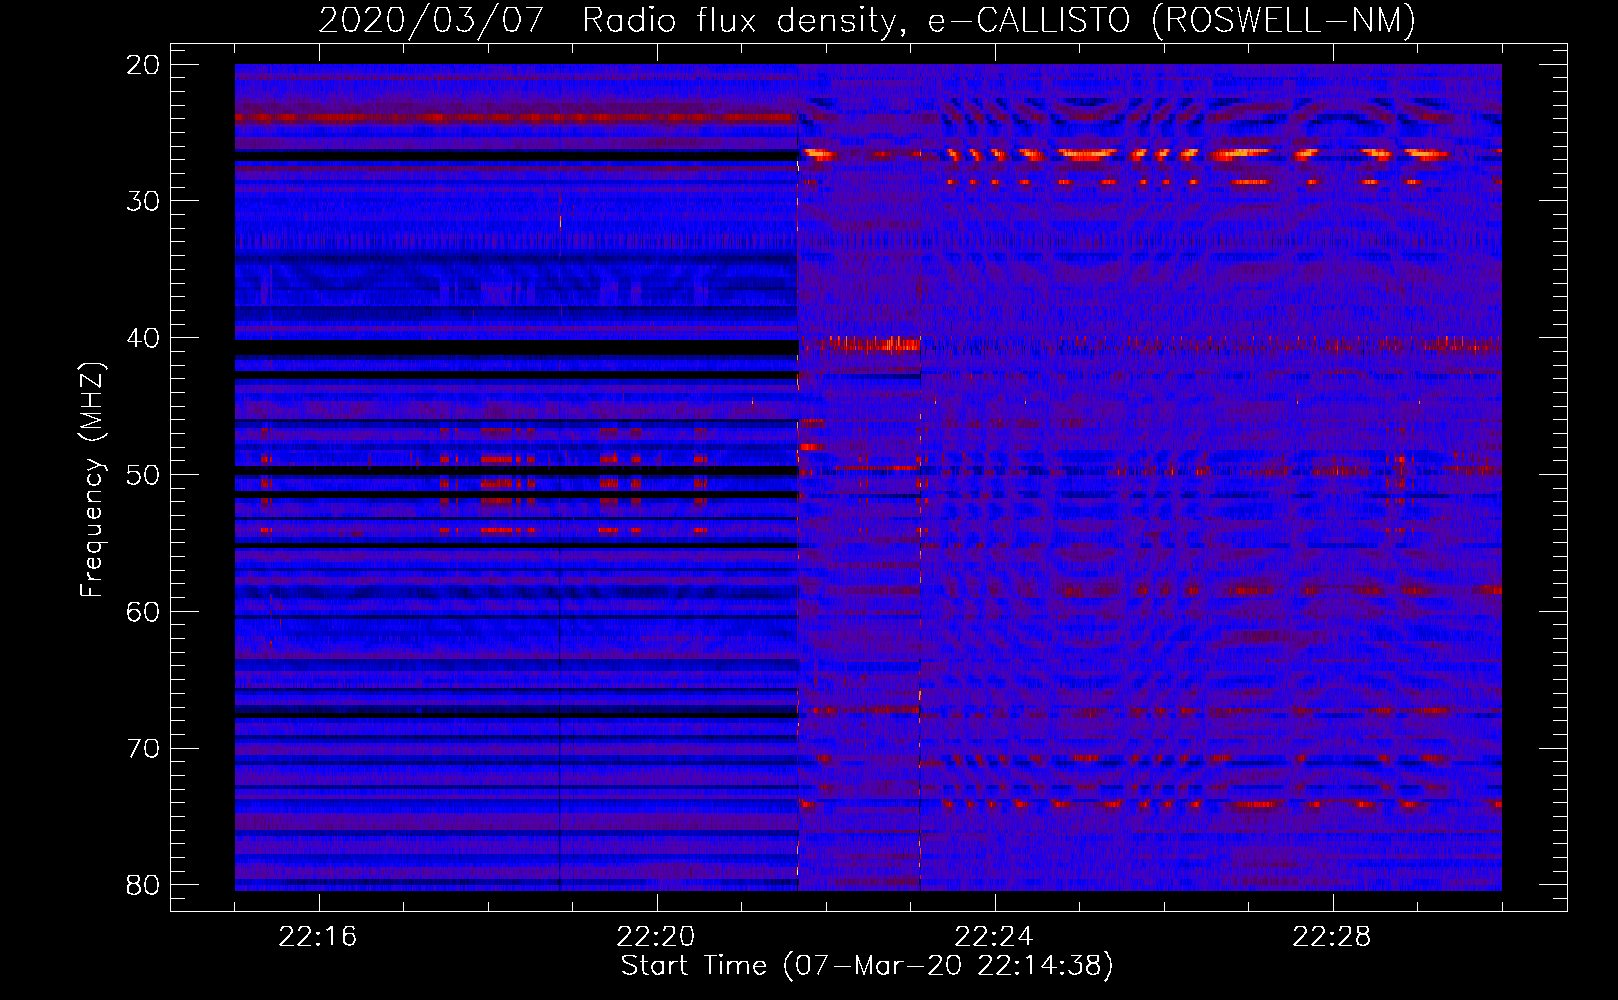Click the 40 frequency tick label
The width and height of the screenshot is (1618, 1000).
point(142,338)
